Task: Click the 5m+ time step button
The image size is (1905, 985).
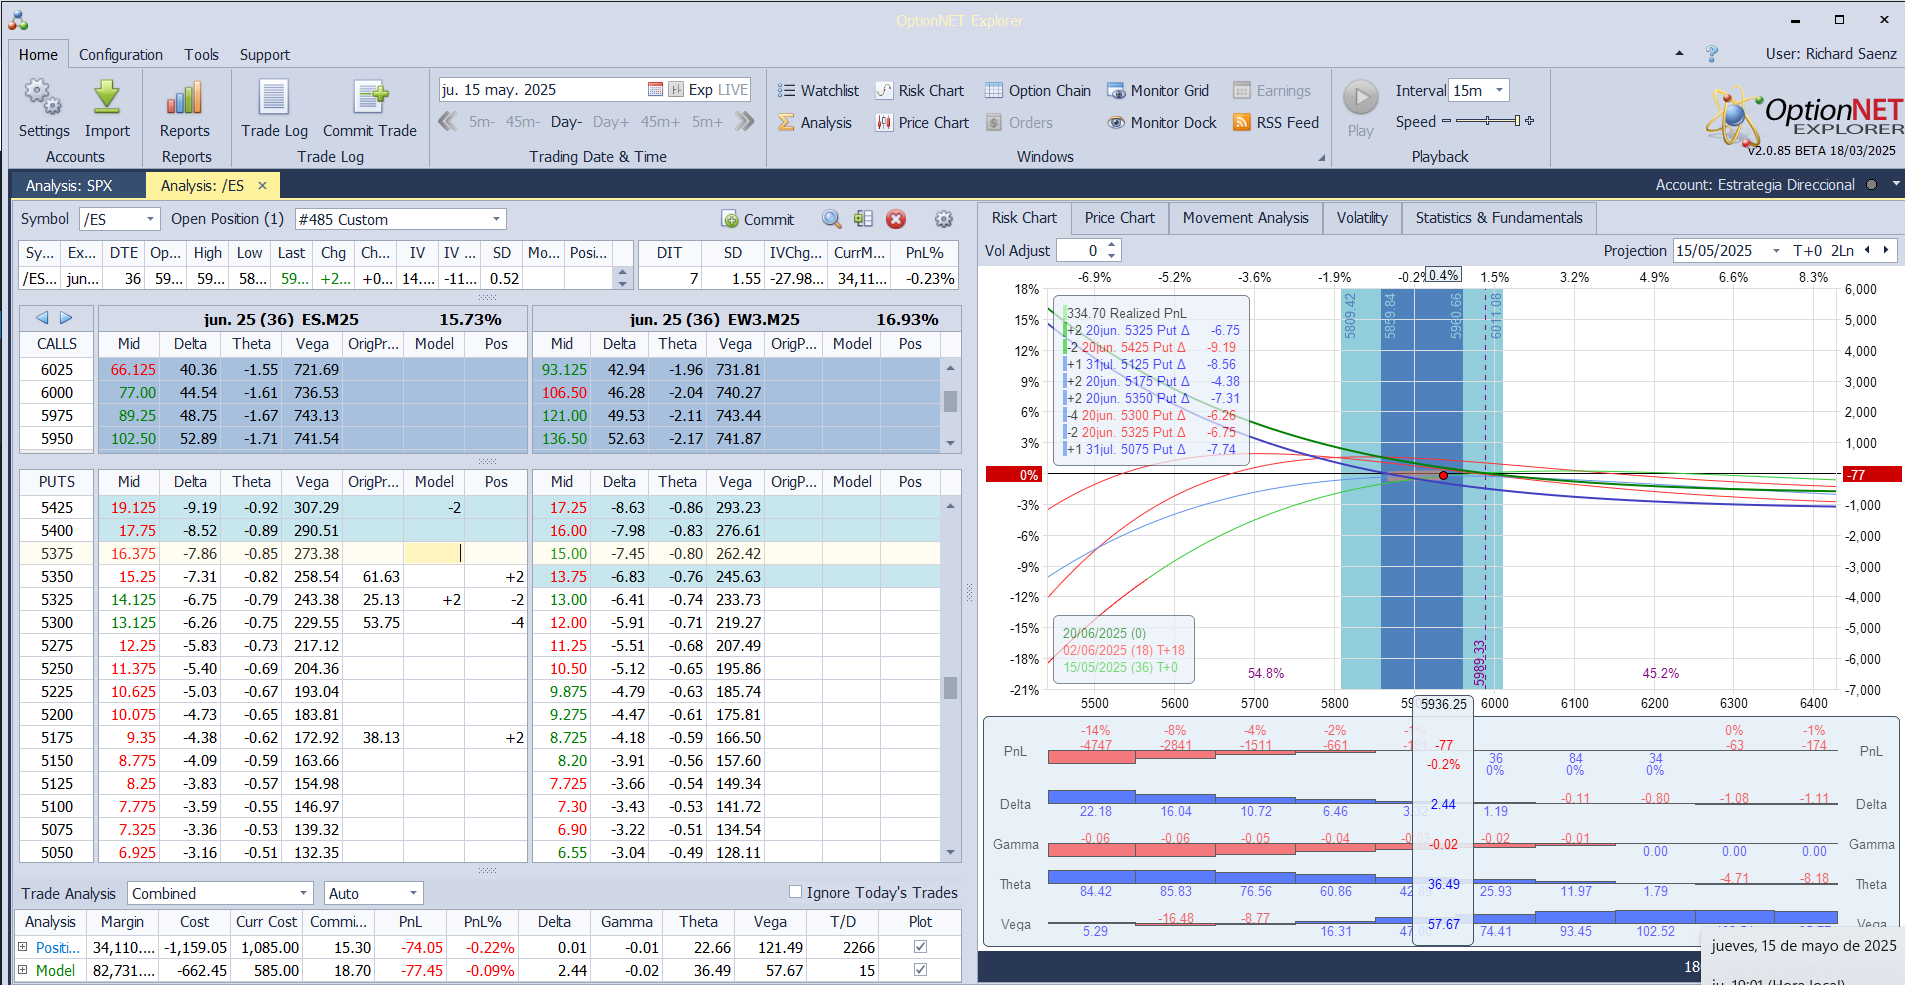Action: pyautogui.click(x=707, y=122)
